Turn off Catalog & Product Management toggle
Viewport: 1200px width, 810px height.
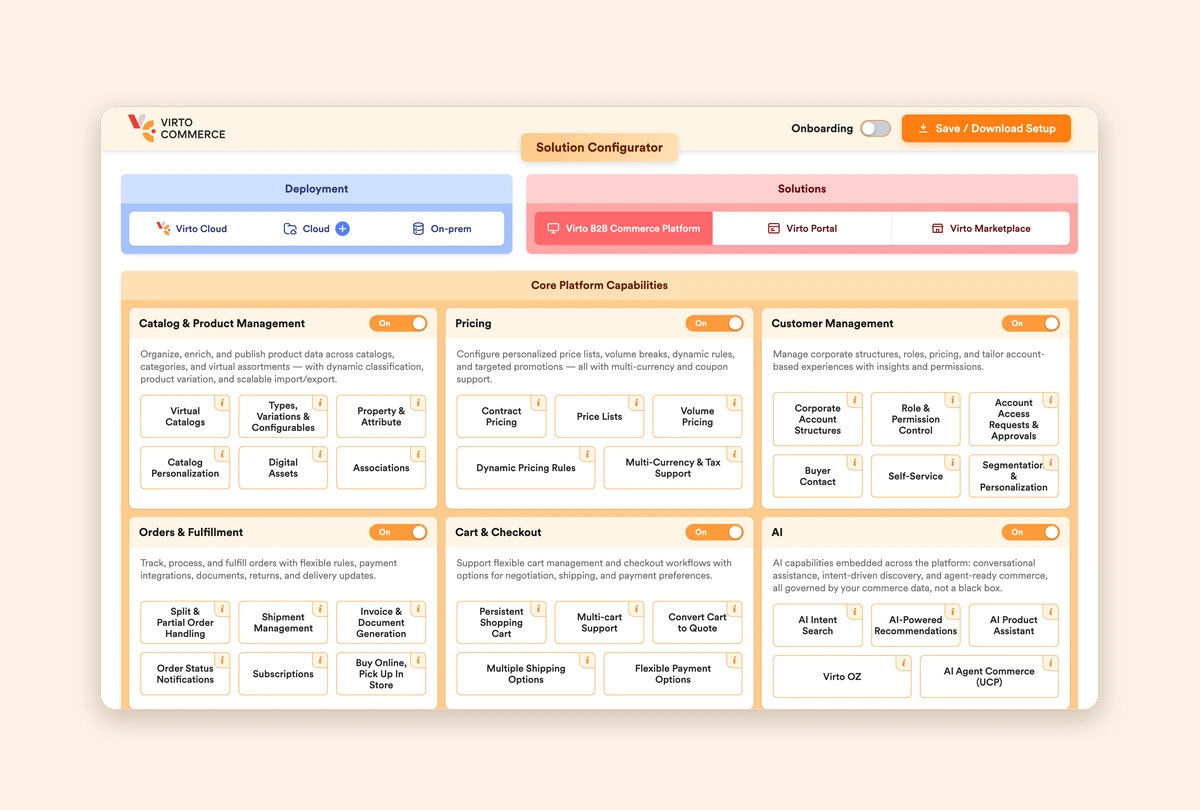click(x=398, y=323)
